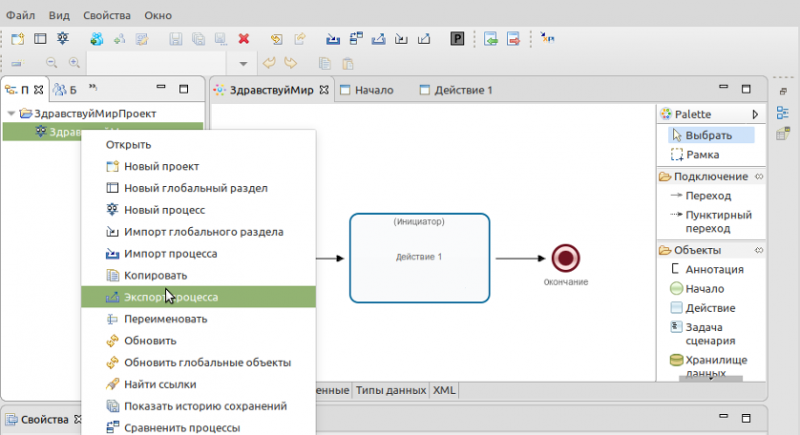
Task: Close the ЗдравствуйМир editor tab
Action: tap(324, 90)
